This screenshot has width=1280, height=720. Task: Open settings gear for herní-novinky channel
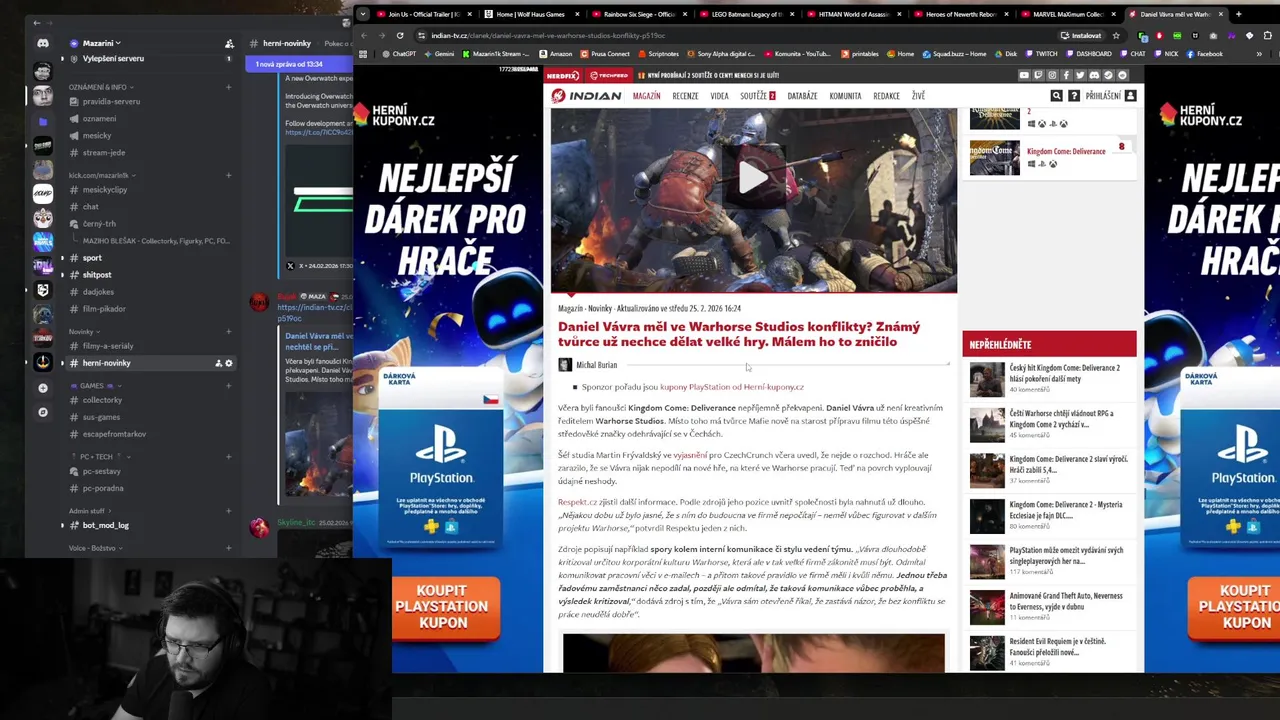(229, 363)
